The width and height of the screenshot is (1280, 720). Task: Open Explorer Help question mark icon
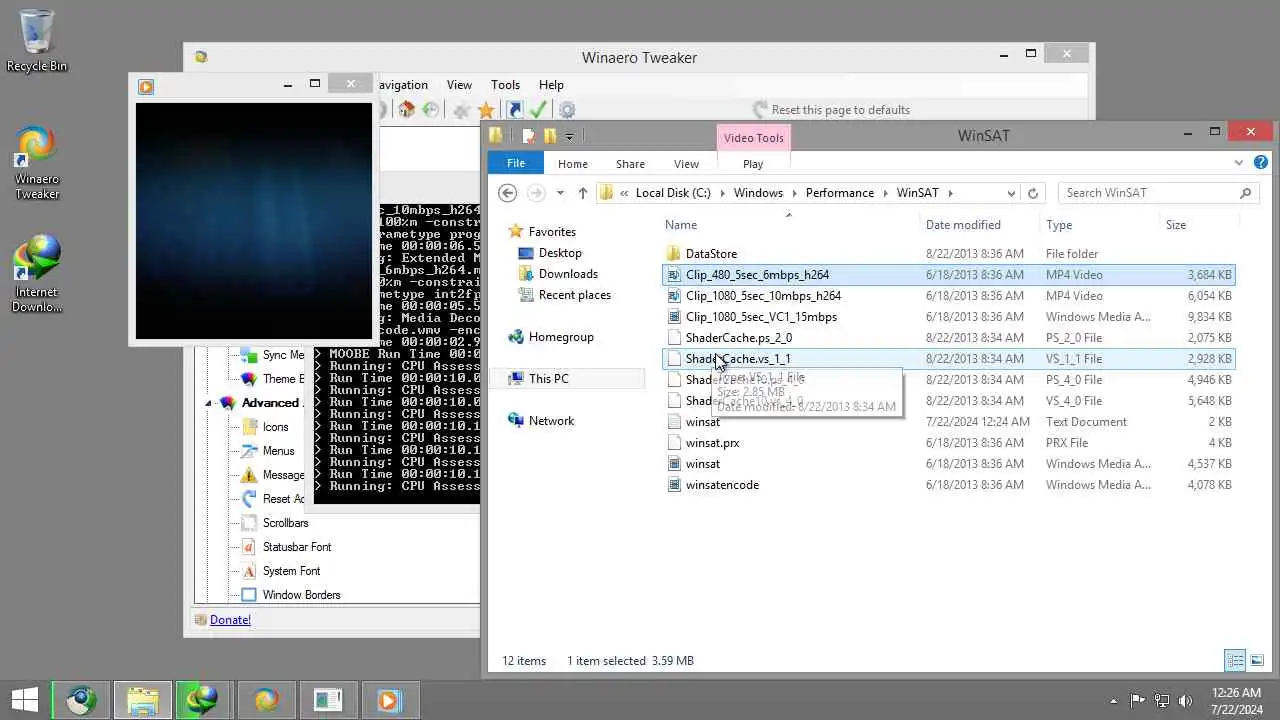pyautogui.click(x=1261, y=163)
